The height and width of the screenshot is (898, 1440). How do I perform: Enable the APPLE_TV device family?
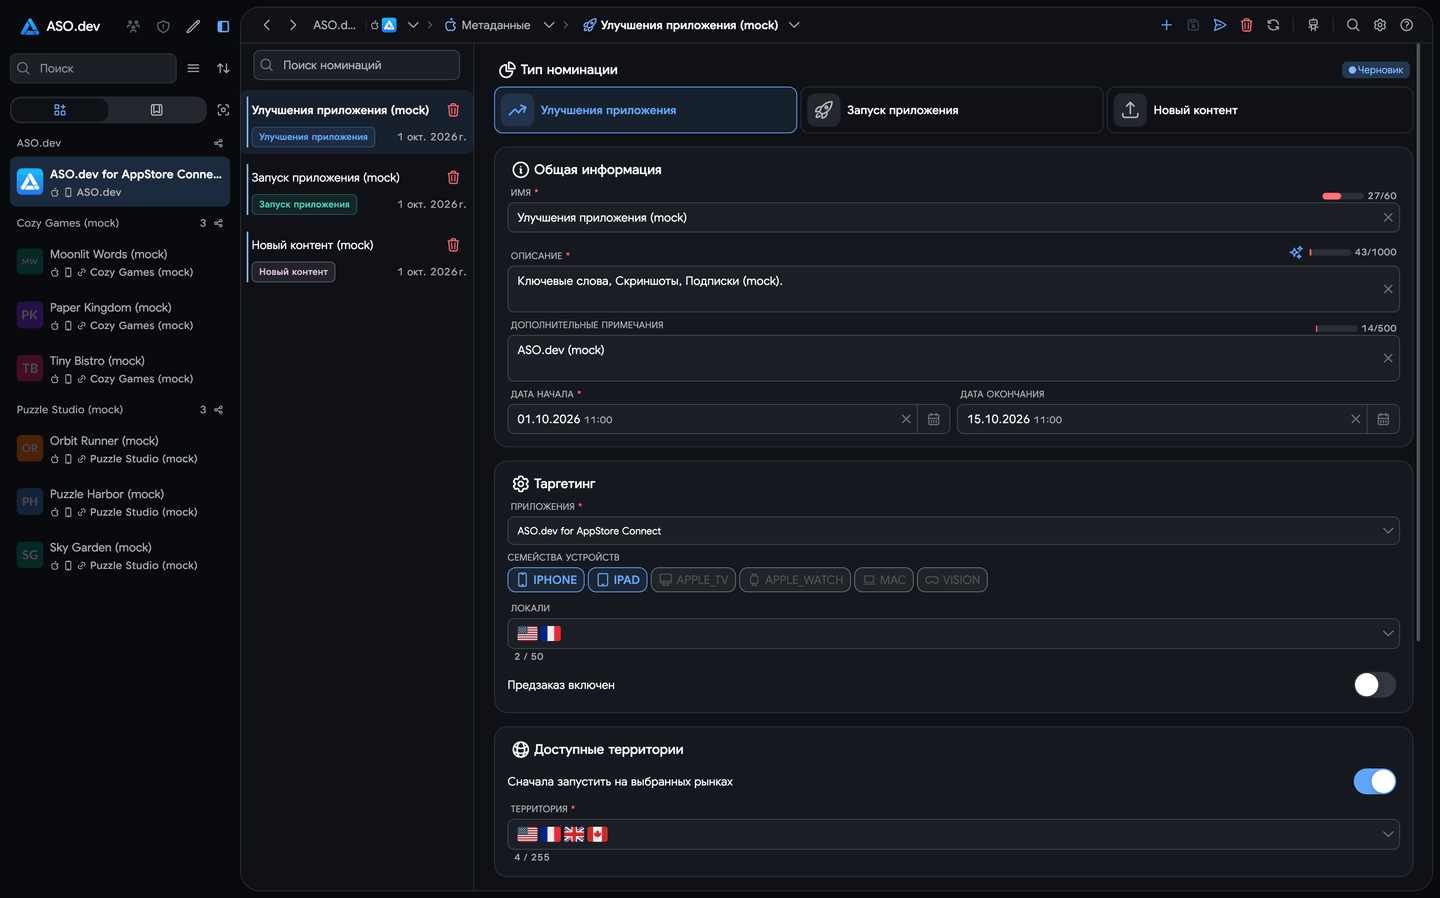[693, 580]
